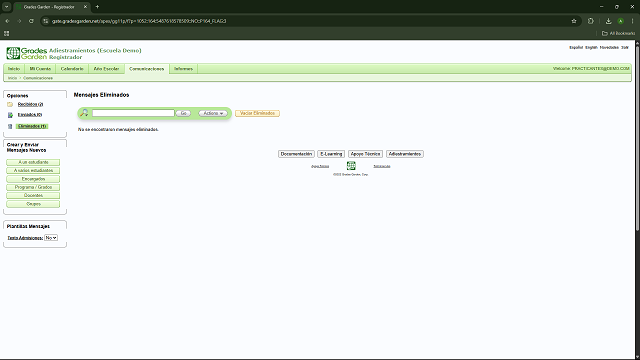640x360 pixels.
Task: Close the Grades Garden tab
Action: pos(85,7)
